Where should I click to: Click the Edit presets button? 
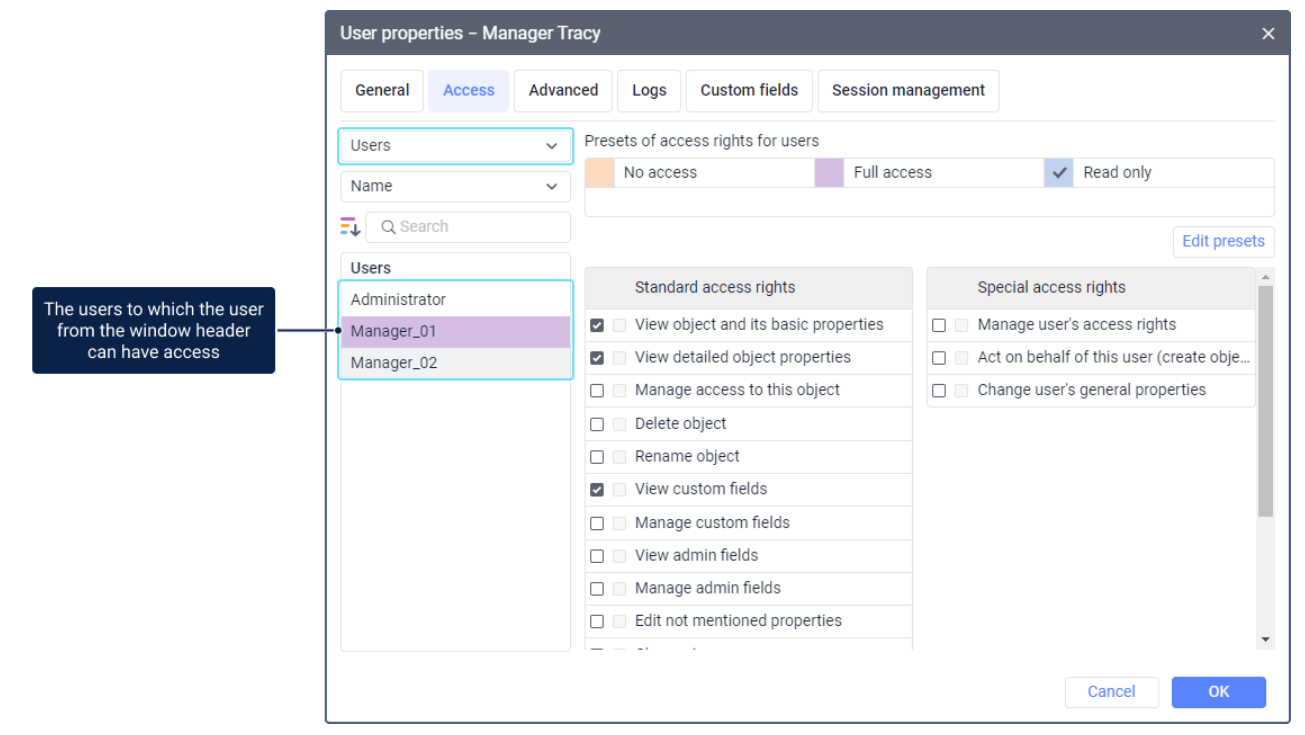coord(1223,242)
